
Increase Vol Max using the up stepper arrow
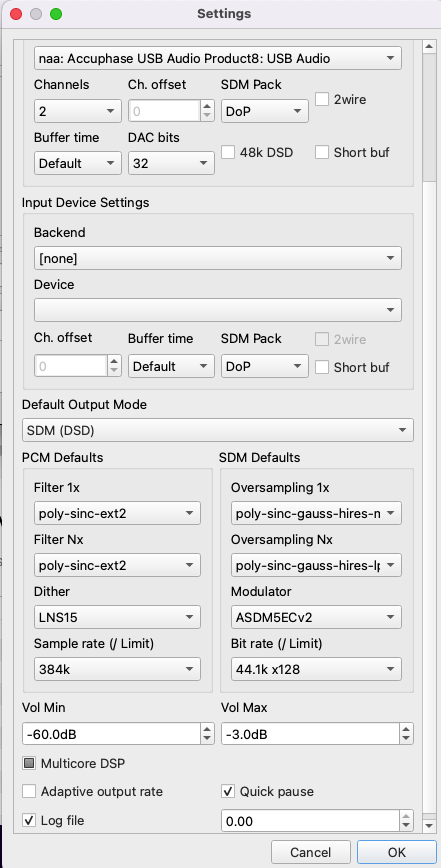407,729
